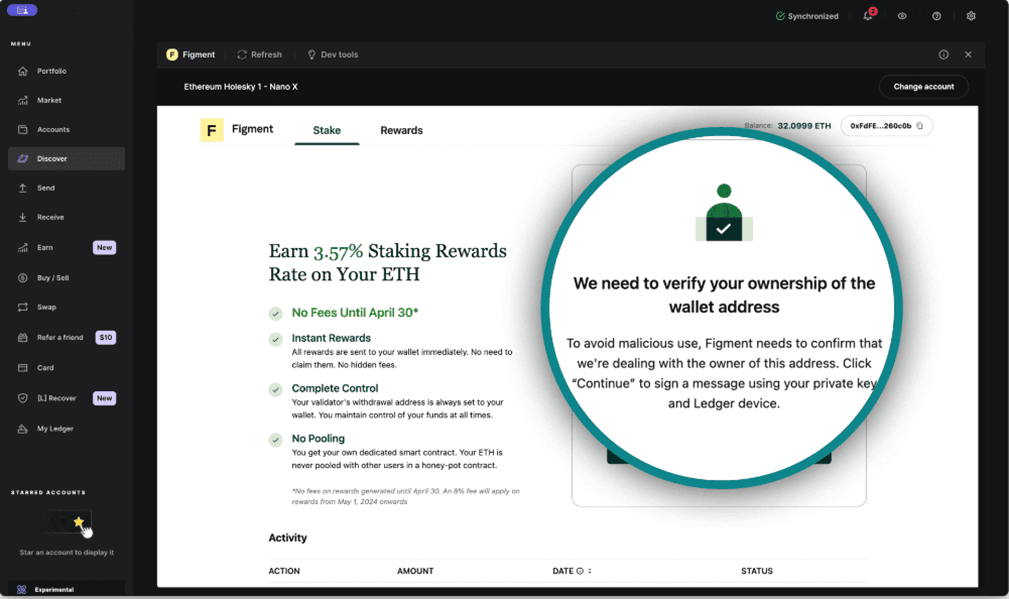The width and height of the screenshot is (1009, 599).
Task: Open Dev tools in the toolbar
Action: [333, 55]
